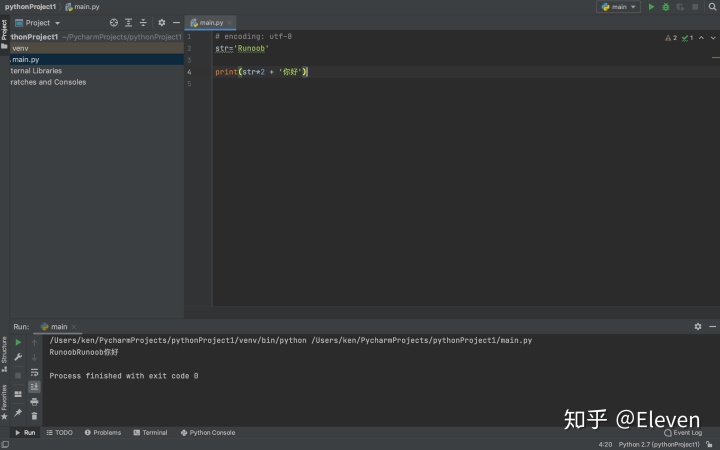Viewport: 720px width, 450px height.
Task: Open the Problems tool window
Action: point(103,433)
